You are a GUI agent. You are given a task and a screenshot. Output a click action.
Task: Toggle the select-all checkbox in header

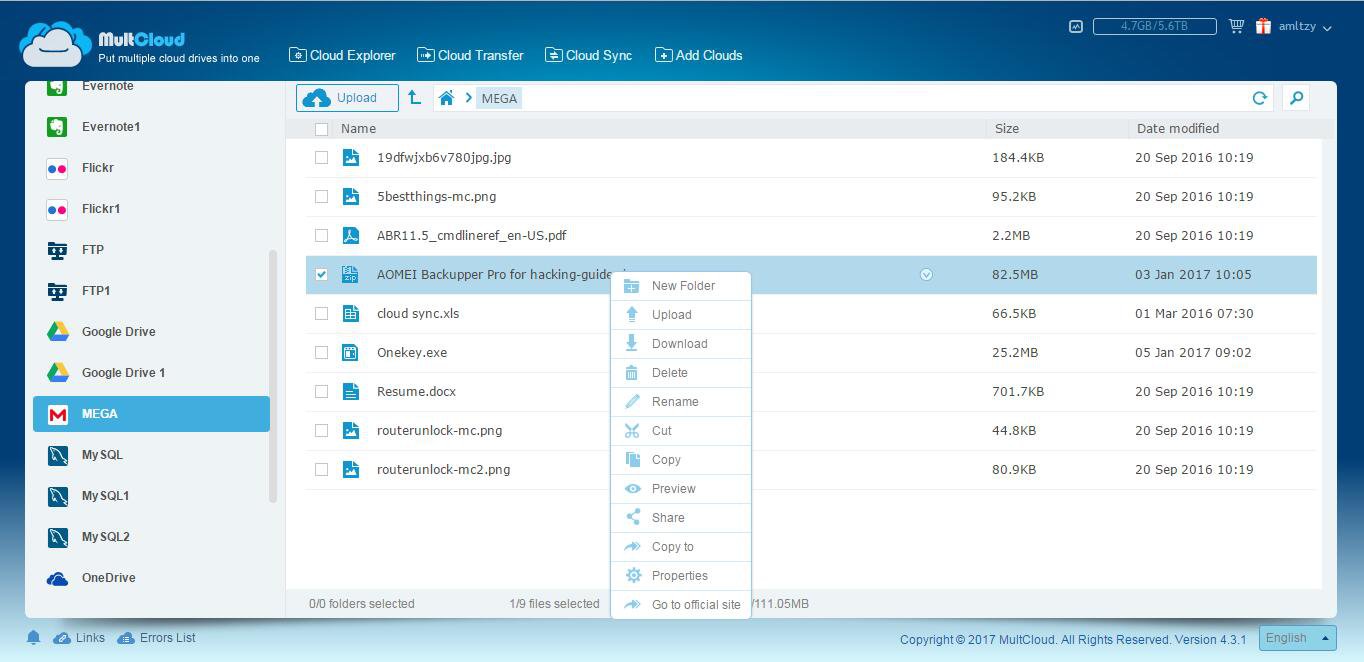tap(321, 129)
